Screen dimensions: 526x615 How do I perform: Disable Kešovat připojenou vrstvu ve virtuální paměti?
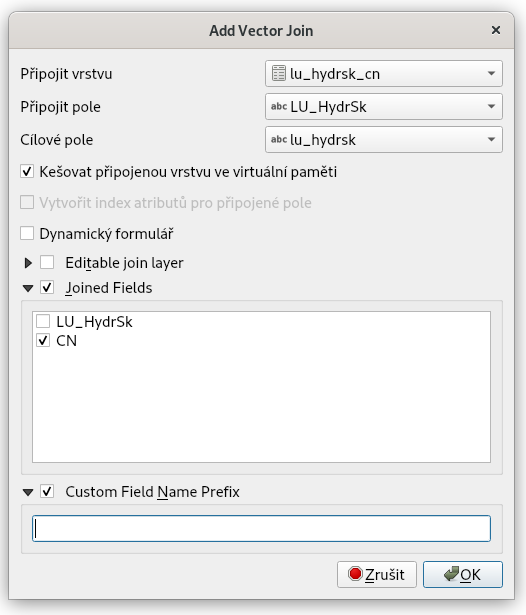[27, 171]
